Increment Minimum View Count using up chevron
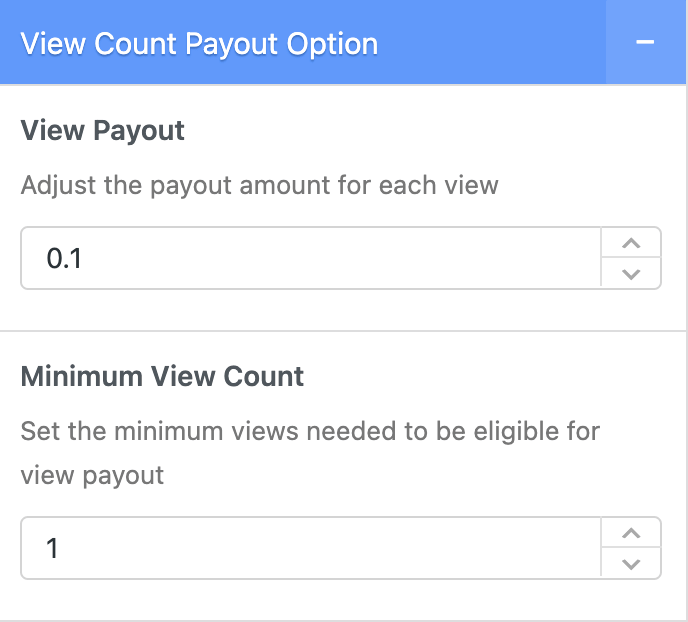Screen dimensions: 688x622 tap(630, 533)
